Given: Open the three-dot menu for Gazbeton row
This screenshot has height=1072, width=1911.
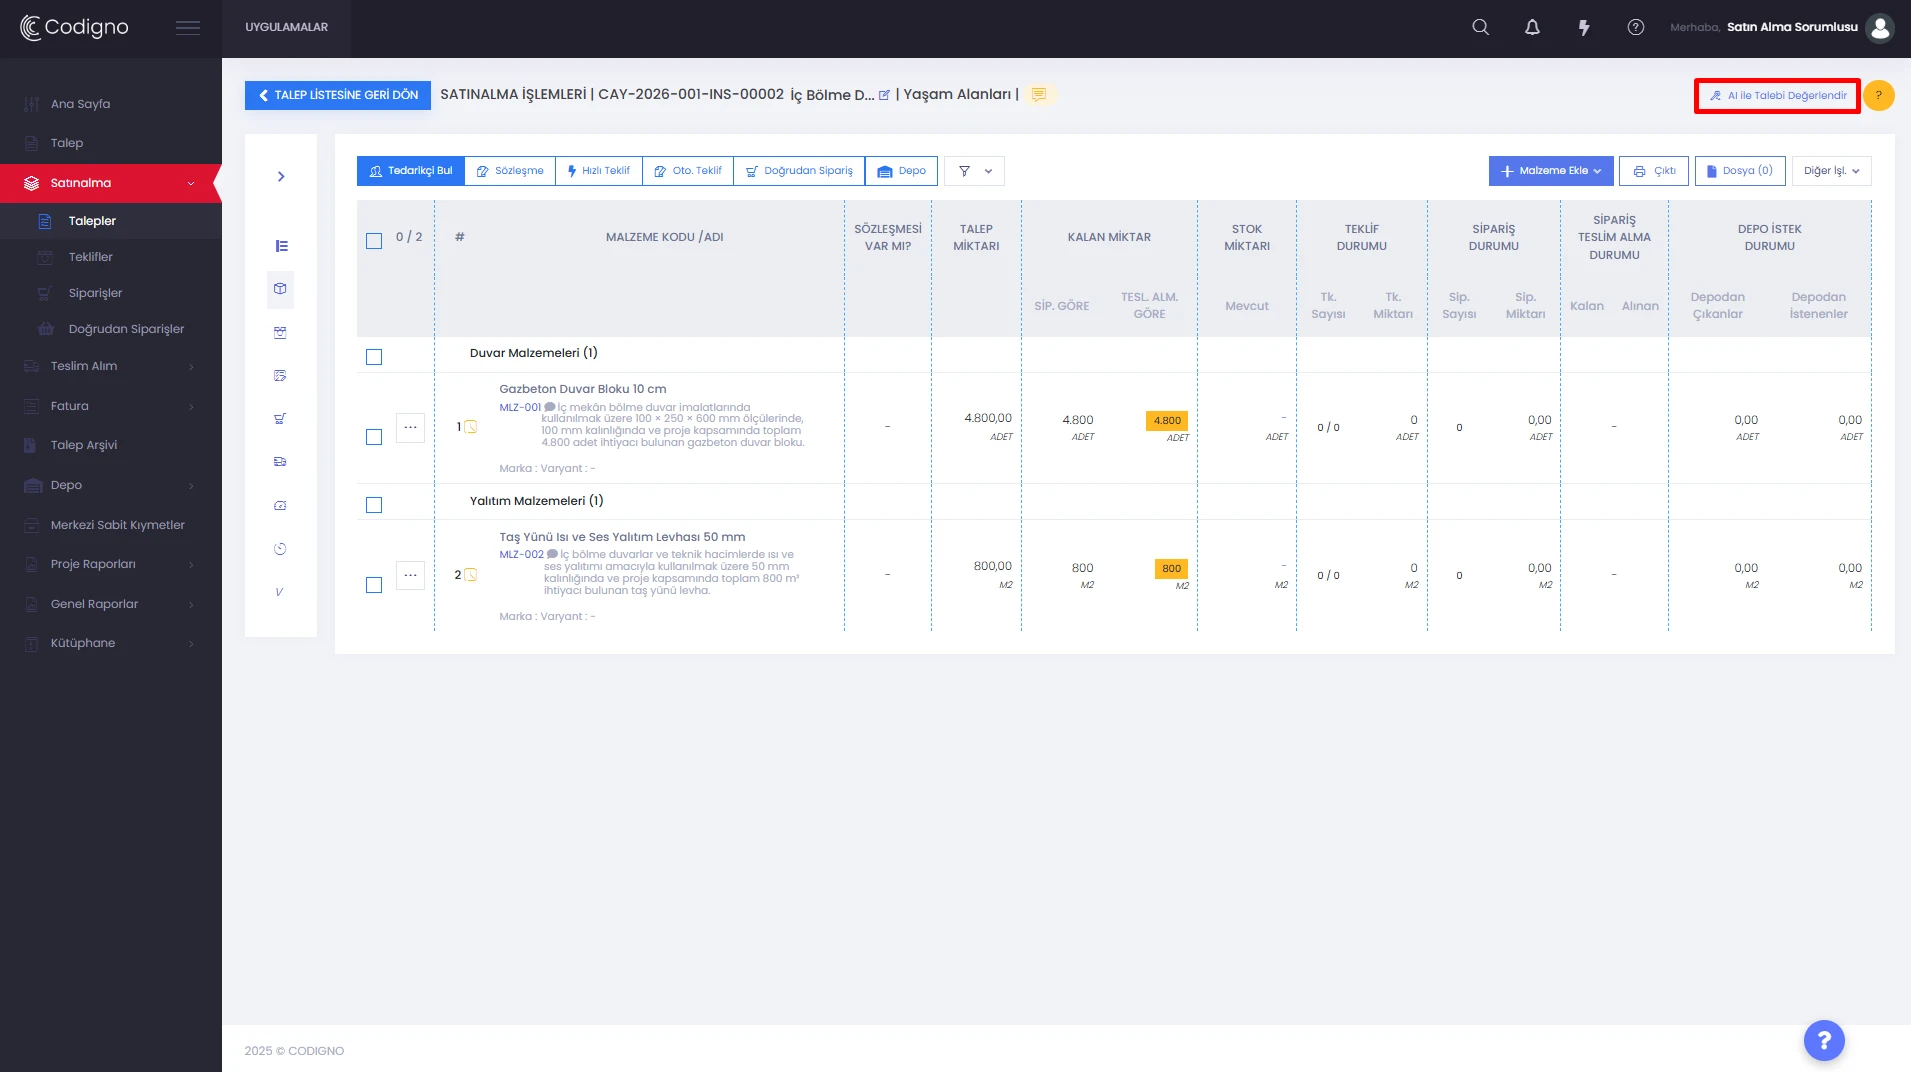Looking at the screenshot, I should coord(410,427).
